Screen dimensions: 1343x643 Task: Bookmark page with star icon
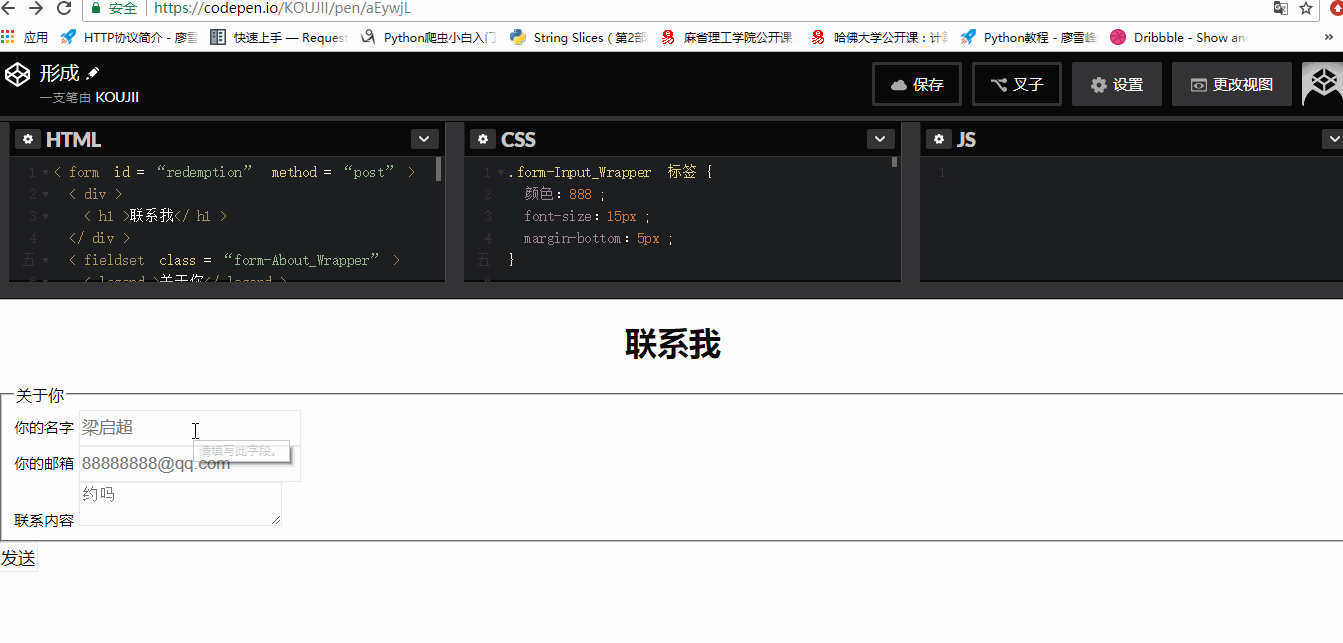click(1306, 8)
